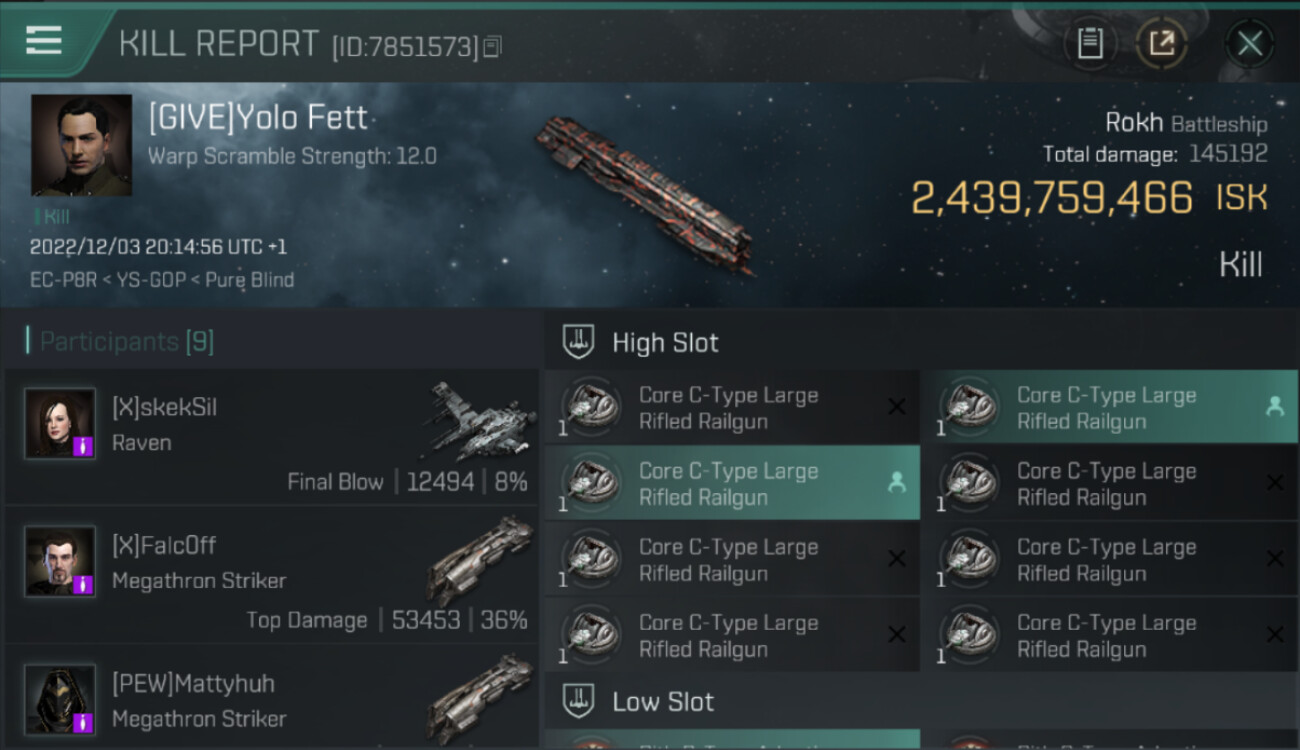The height and width of the screenshot is (750, 1300).
Task: Select FalcOff's pilot portrait
Action: 60,561
